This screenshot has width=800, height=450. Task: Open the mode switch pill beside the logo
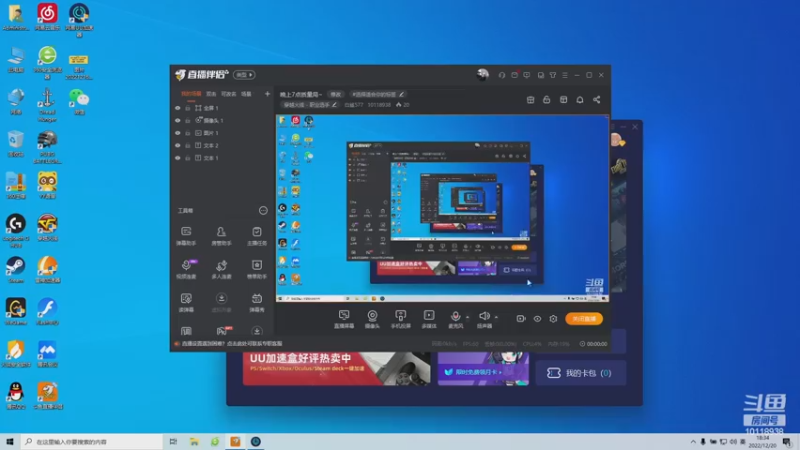tap(244, 74)
